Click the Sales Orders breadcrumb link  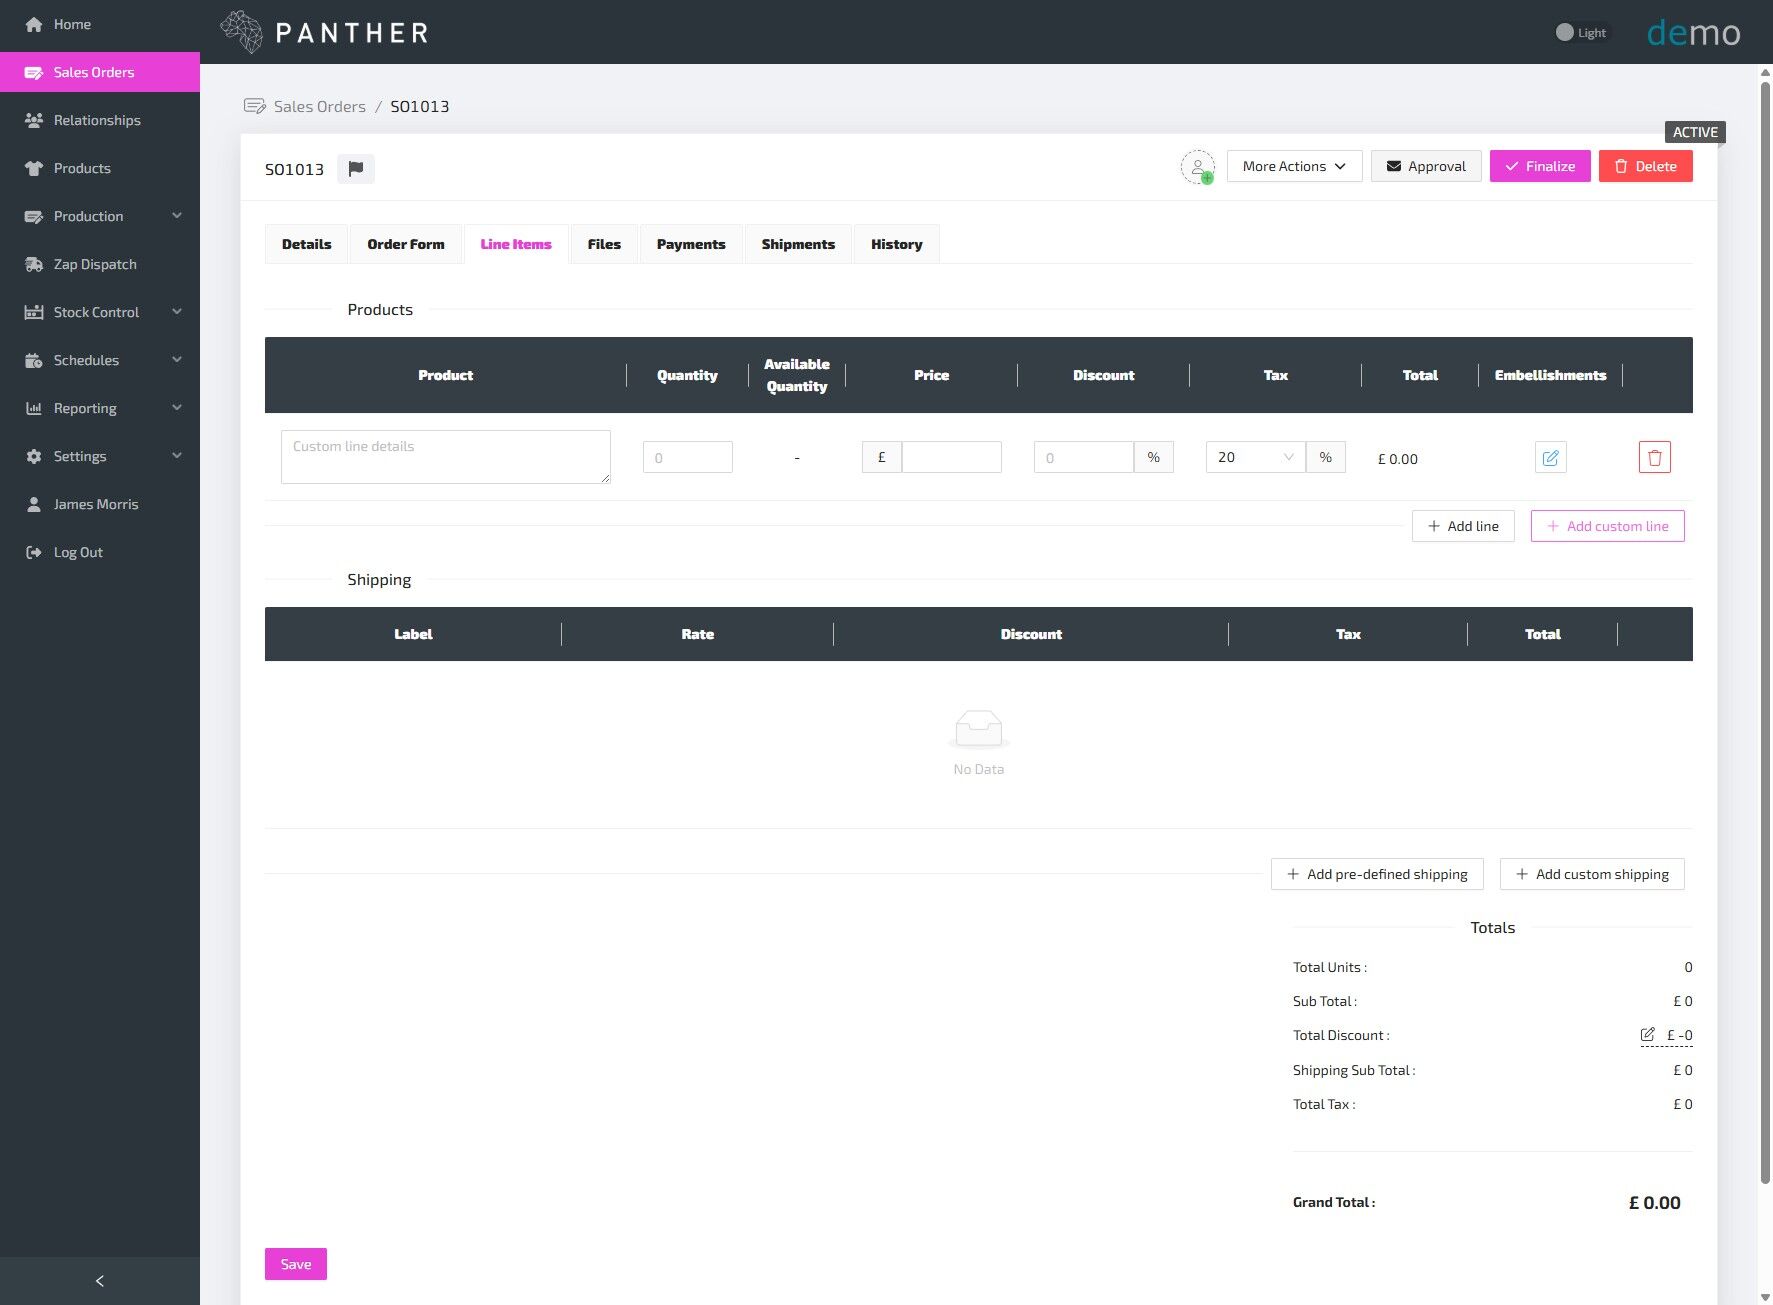point(320,106)
